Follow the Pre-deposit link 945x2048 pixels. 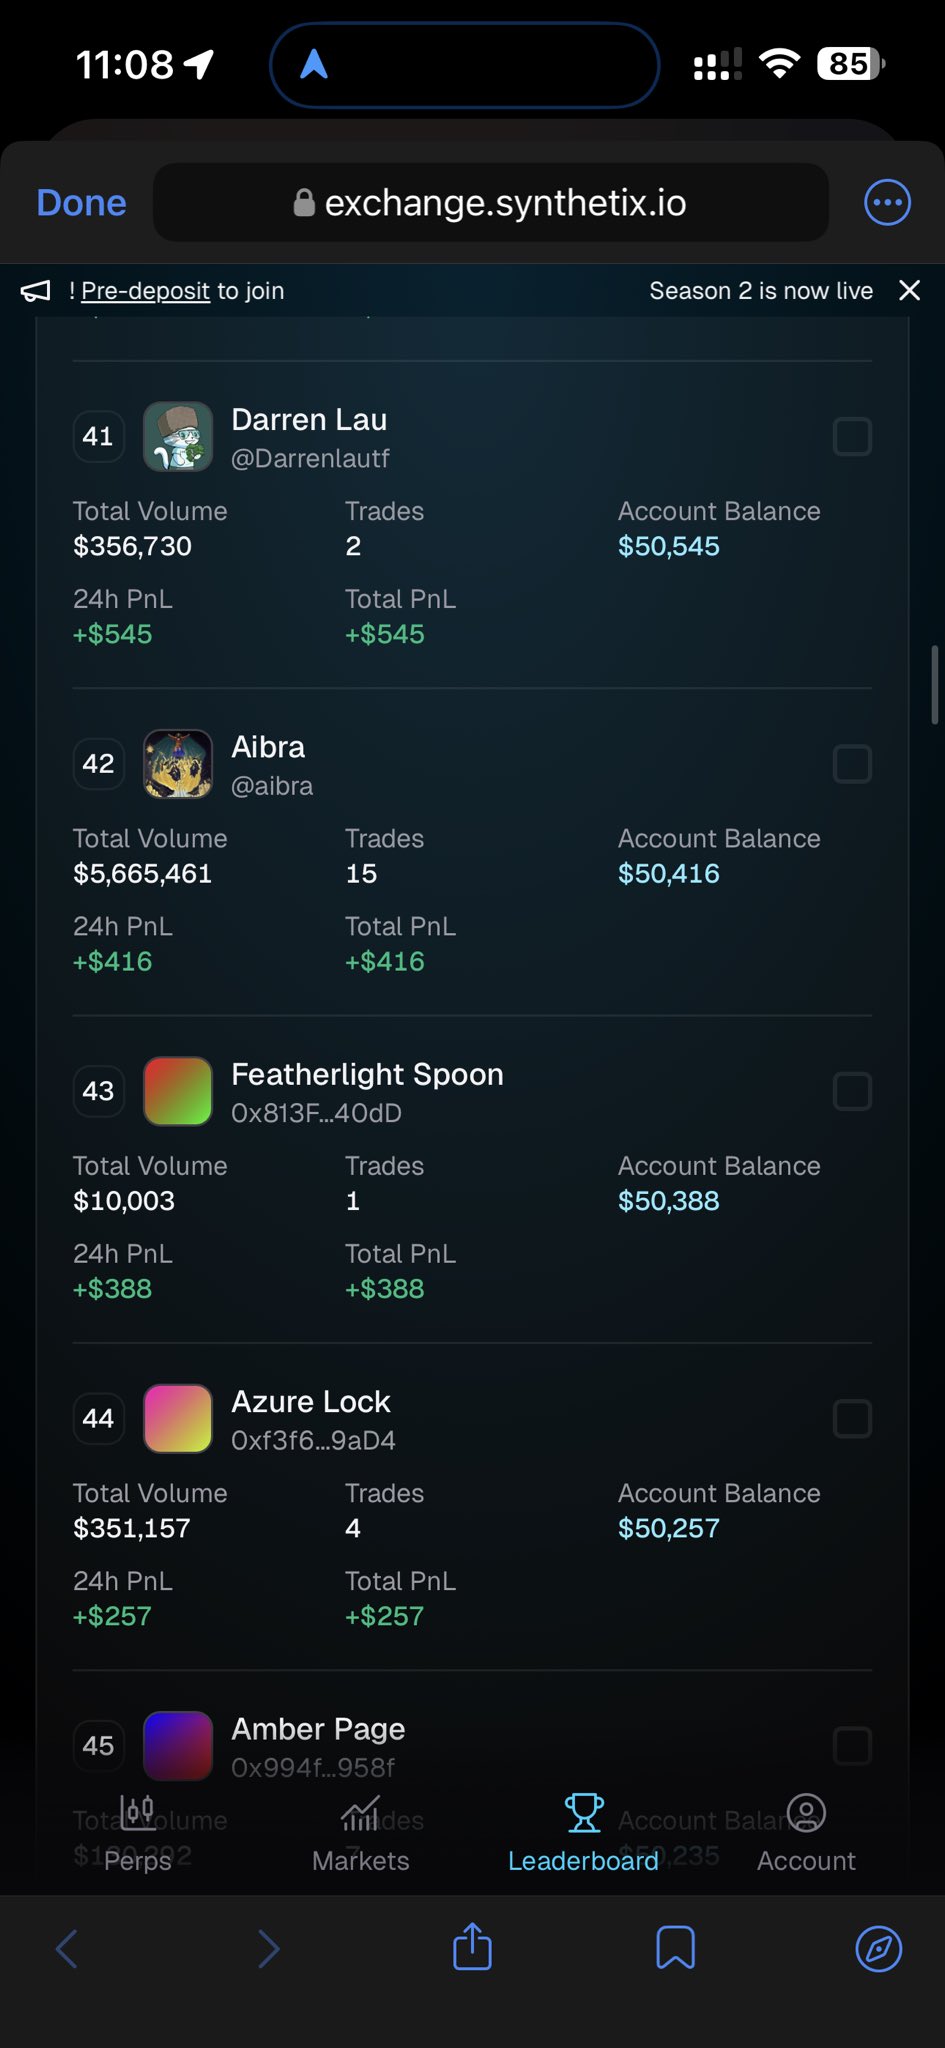(145, 291)
